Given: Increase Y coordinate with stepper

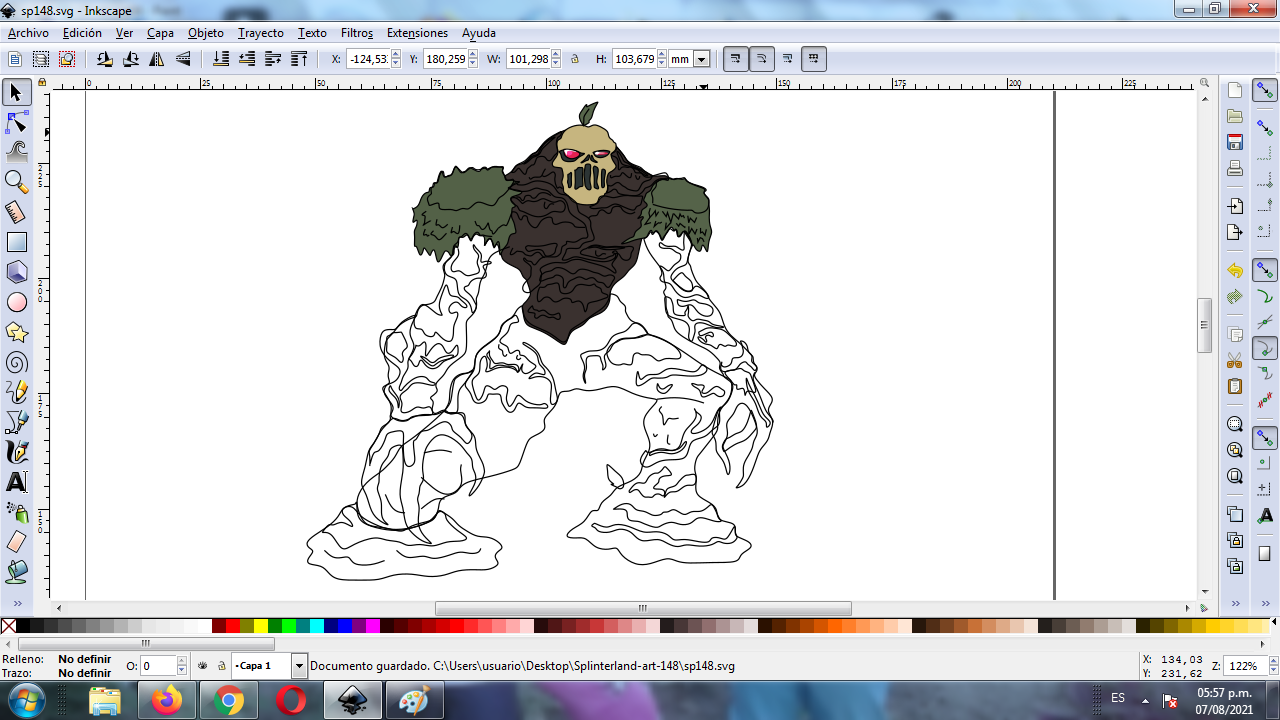Looking at the screenshot, I should point(473,55).
